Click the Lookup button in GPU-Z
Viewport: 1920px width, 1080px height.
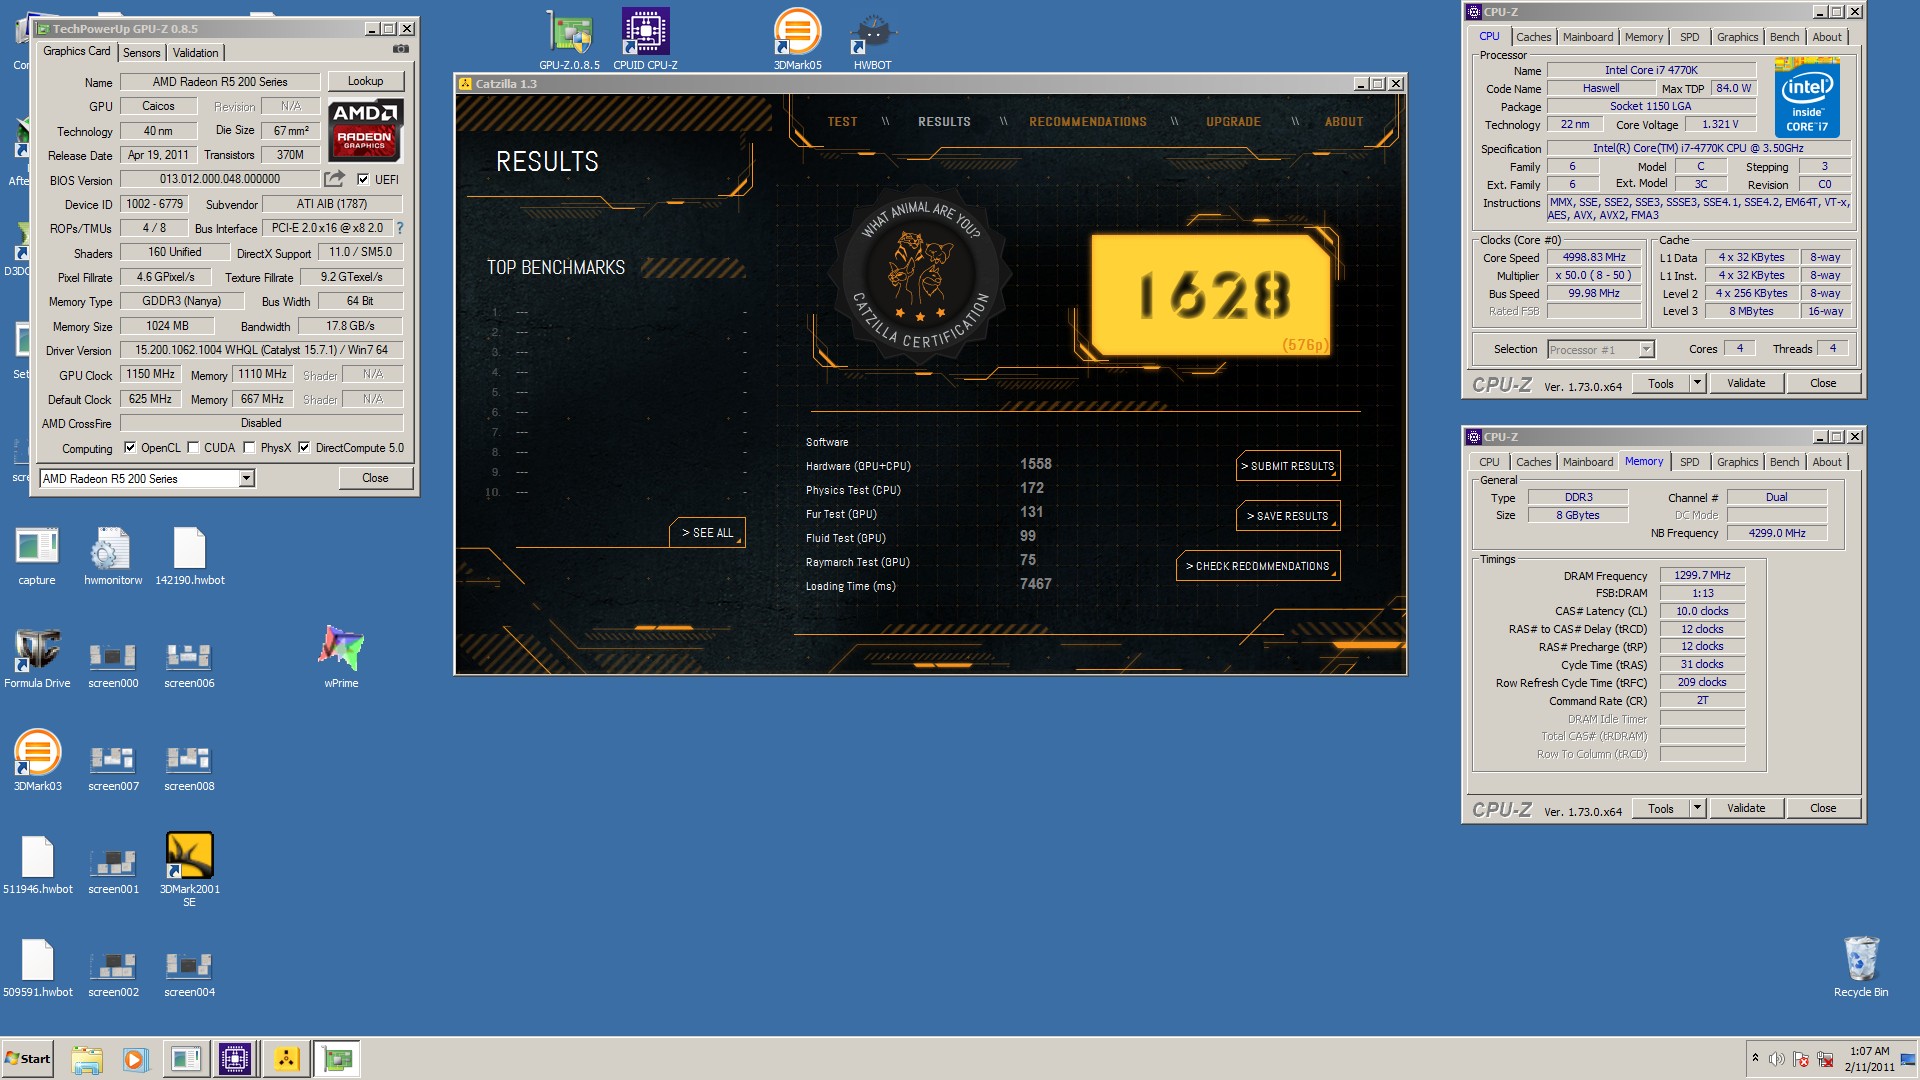[x=365, y=81]
